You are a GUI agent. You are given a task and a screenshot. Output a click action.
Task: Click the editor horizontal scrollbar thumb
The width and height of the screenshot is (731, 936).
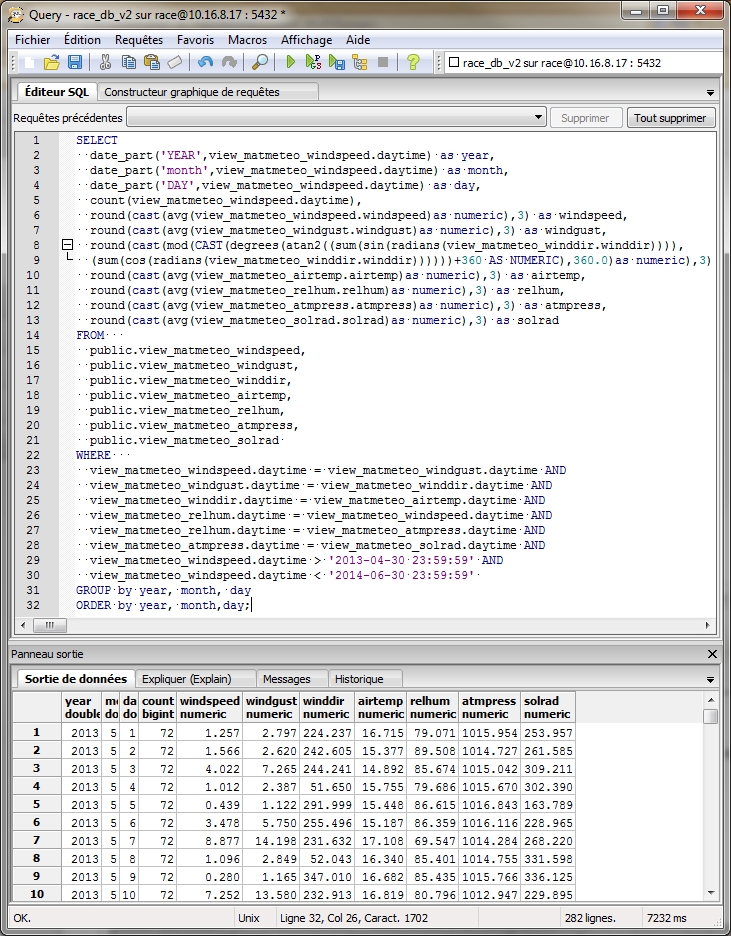pos(50,625)
